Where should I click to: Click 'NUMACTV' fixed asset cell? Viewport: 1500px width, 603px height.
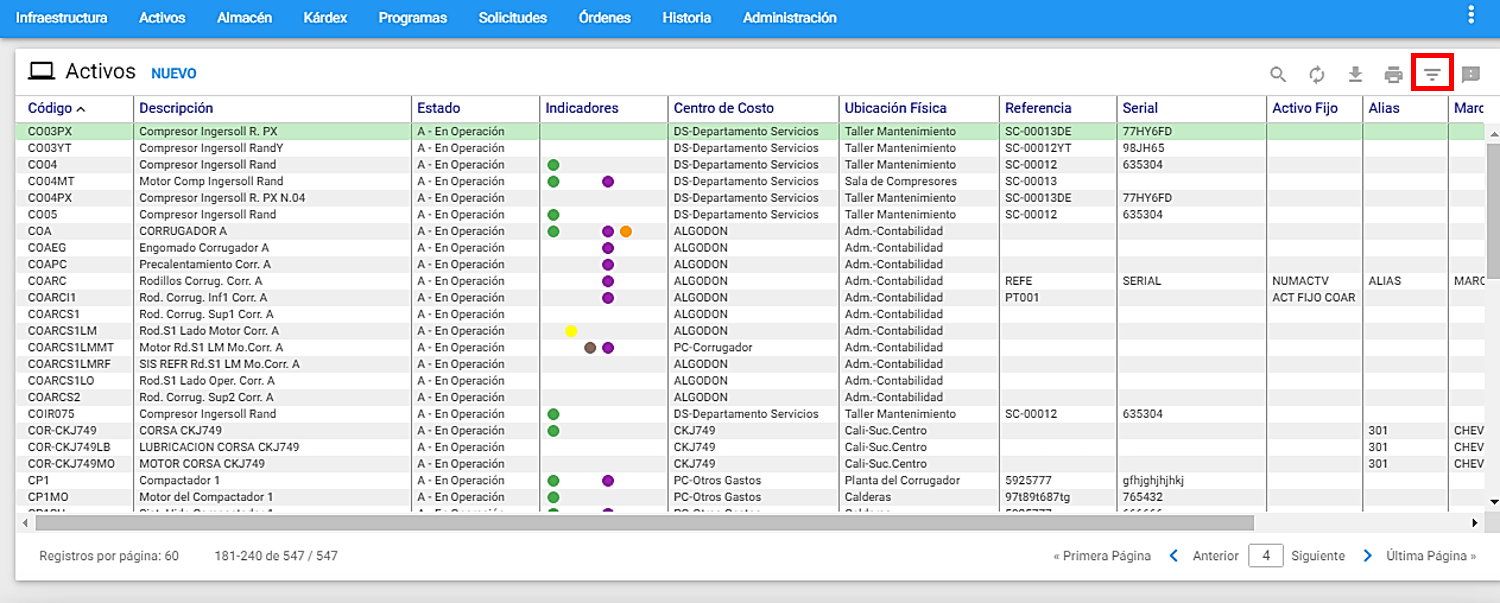[1300, 281]
